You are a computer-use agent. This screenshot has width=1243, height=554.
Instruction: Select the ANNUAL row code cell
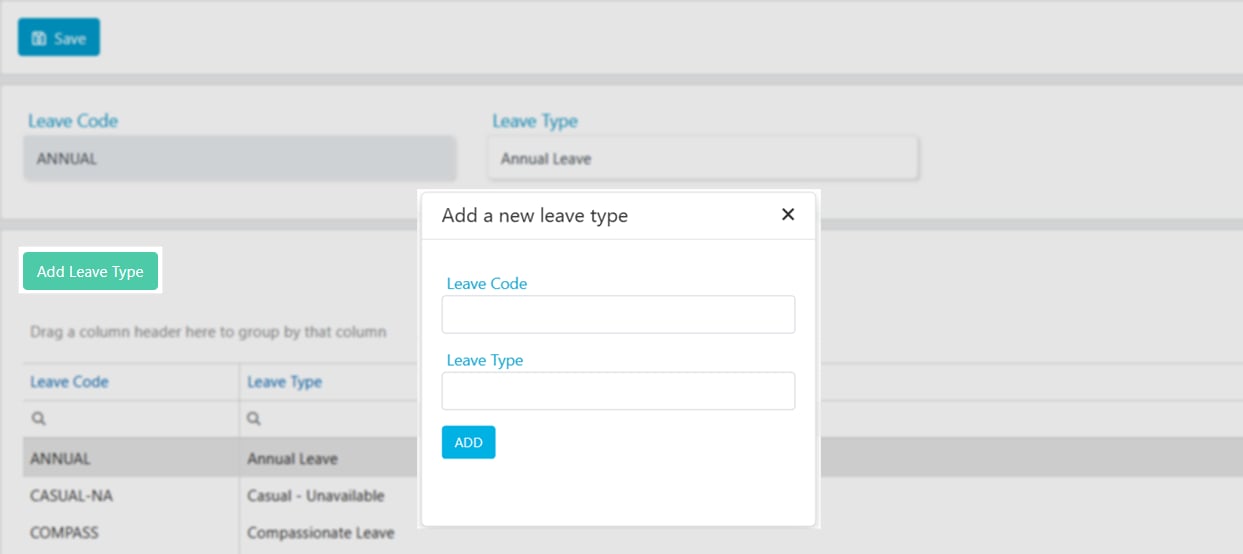click(x=131, y=459)
